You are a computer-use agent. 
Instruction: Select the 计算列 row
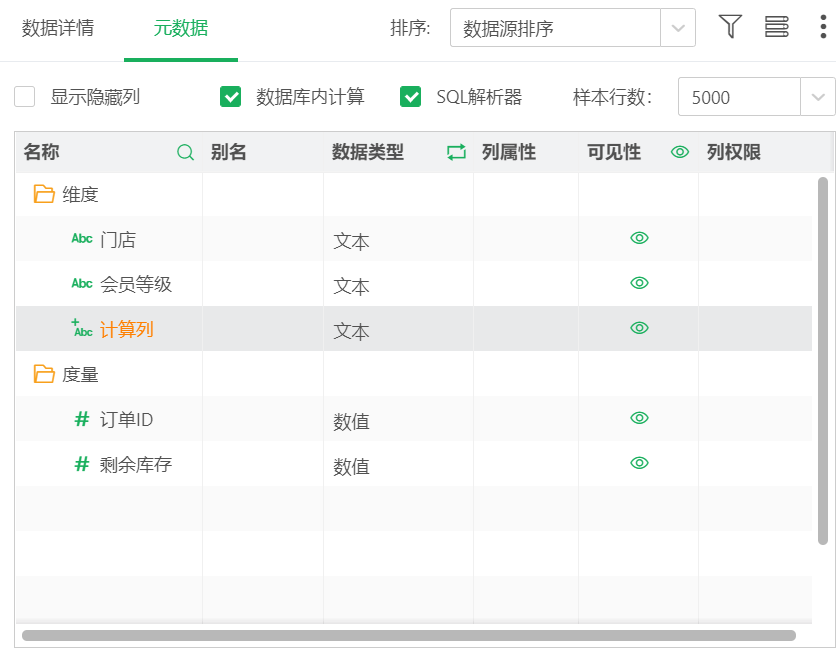127,329
